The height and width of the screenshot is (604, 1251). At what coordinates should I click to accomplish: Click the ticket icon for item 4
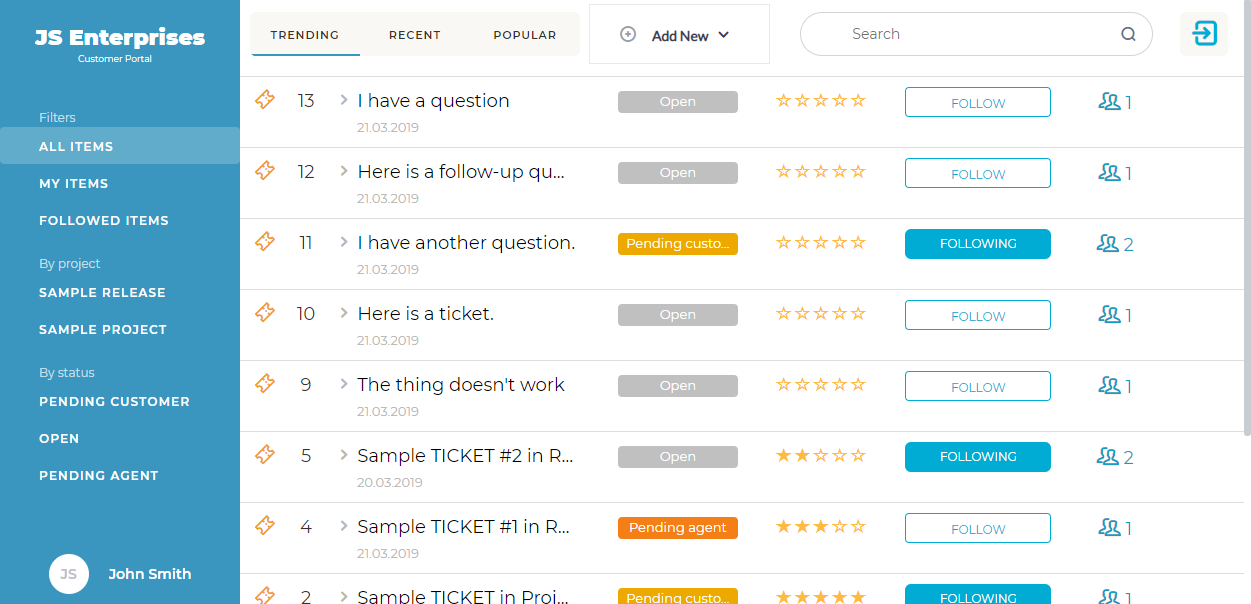[x=265, y=526]
